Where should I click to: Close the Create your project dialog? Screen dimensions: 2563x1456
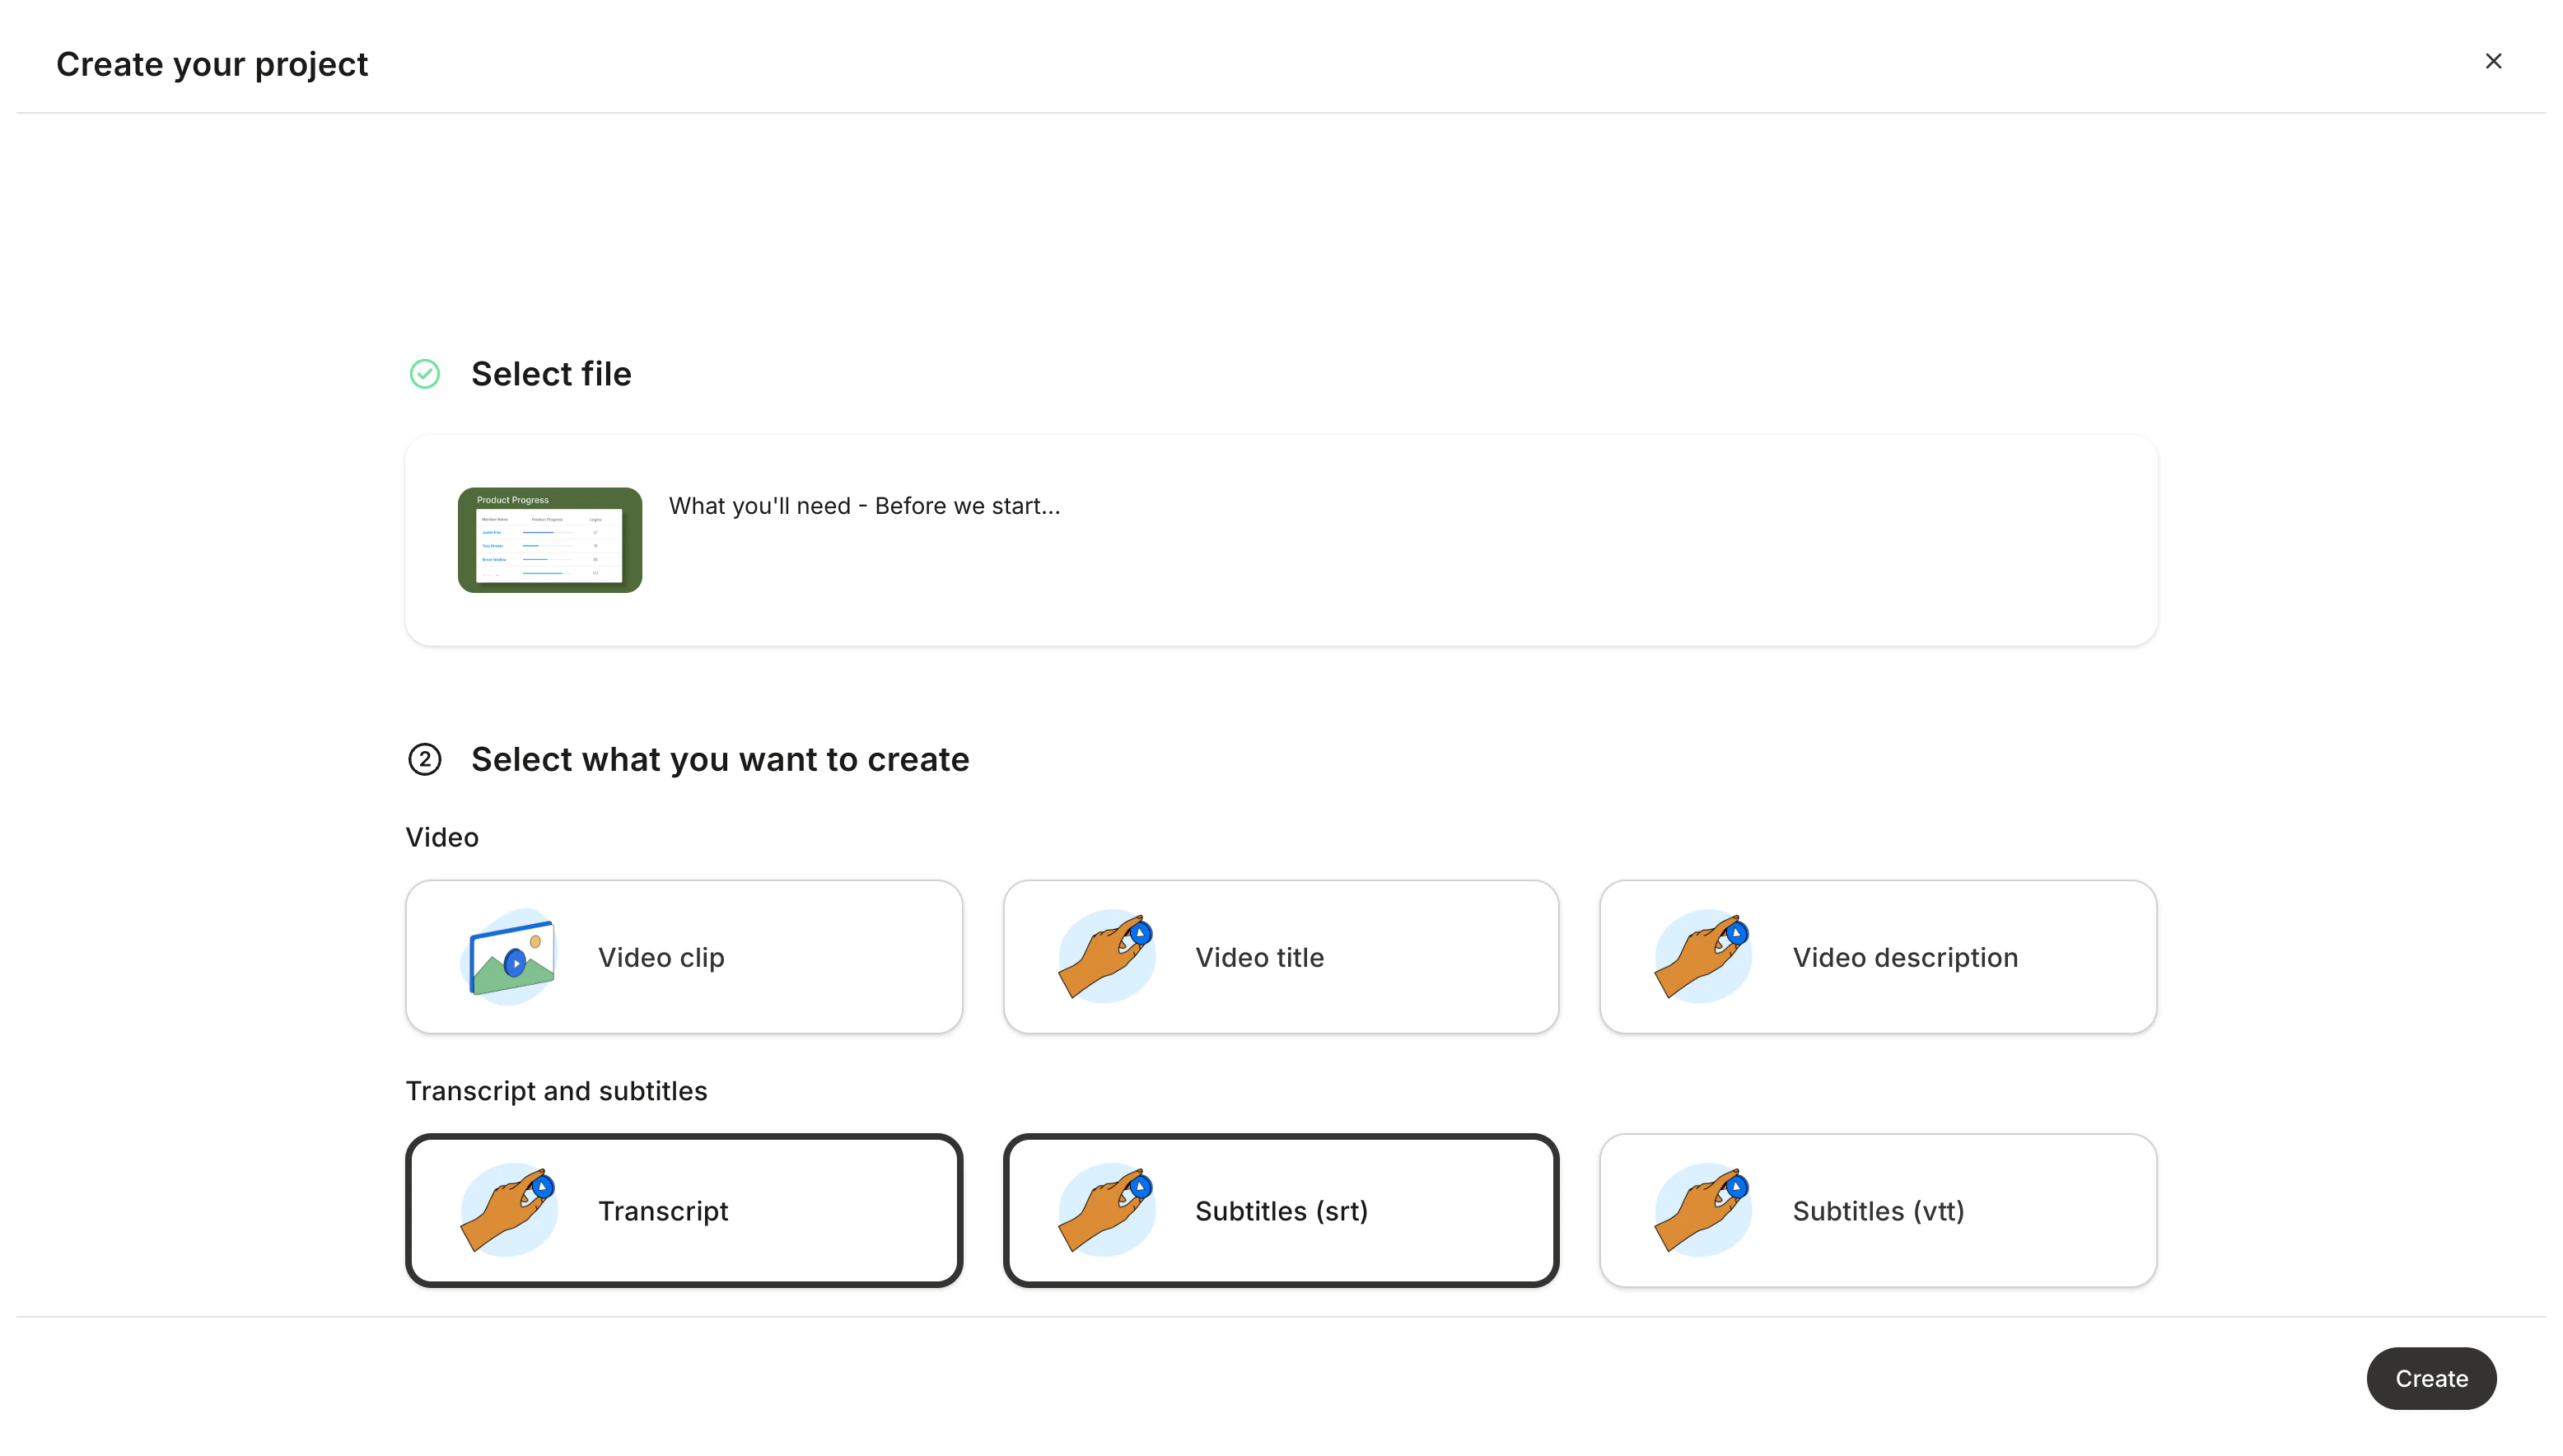pos(2493,61)
